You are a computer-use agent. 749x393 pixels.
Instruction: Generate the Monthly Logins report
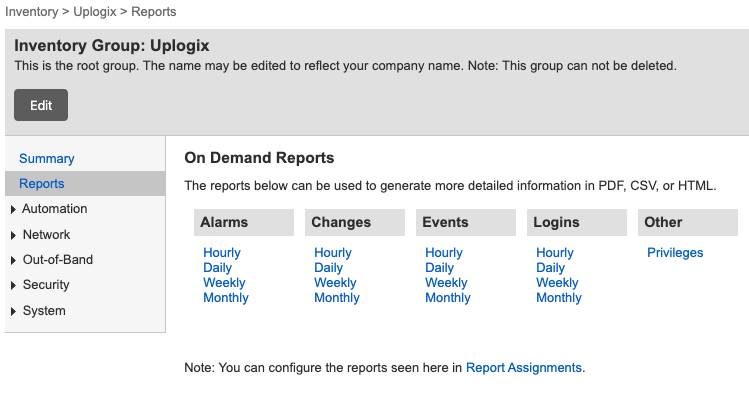(559, 297)
